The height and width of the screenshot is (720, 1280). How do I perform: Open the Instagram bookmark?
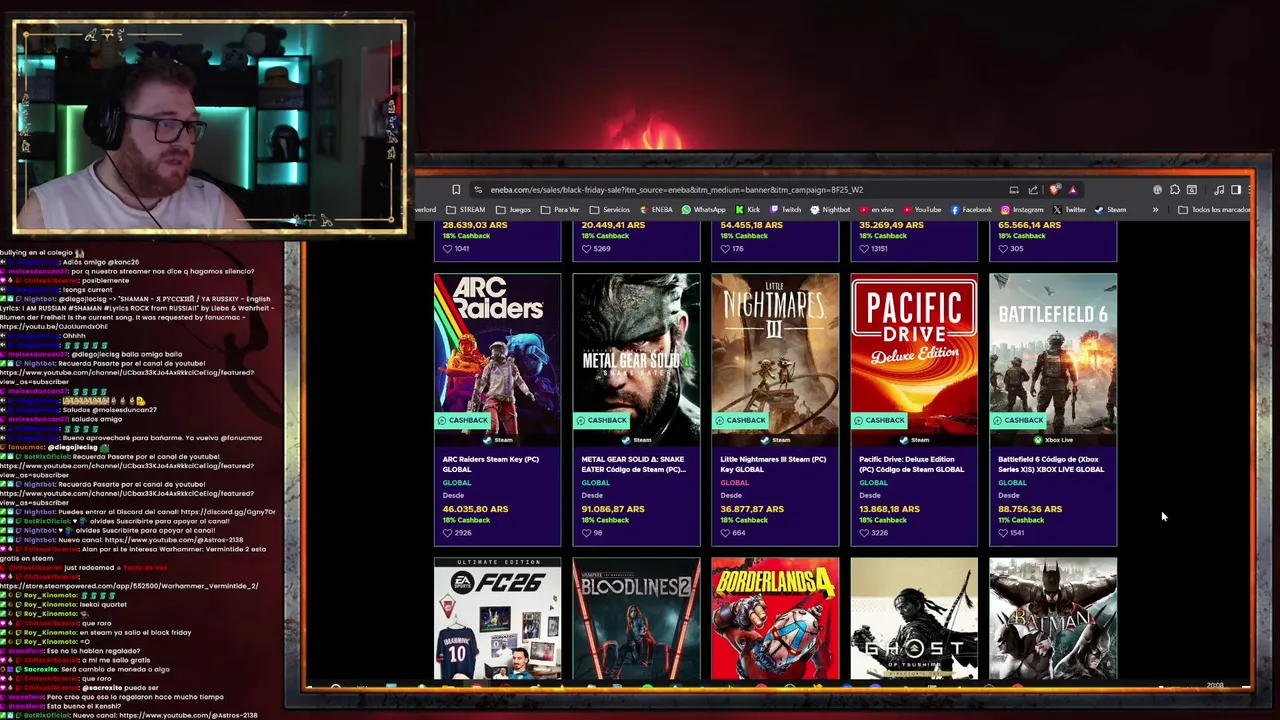(1022, 210)
